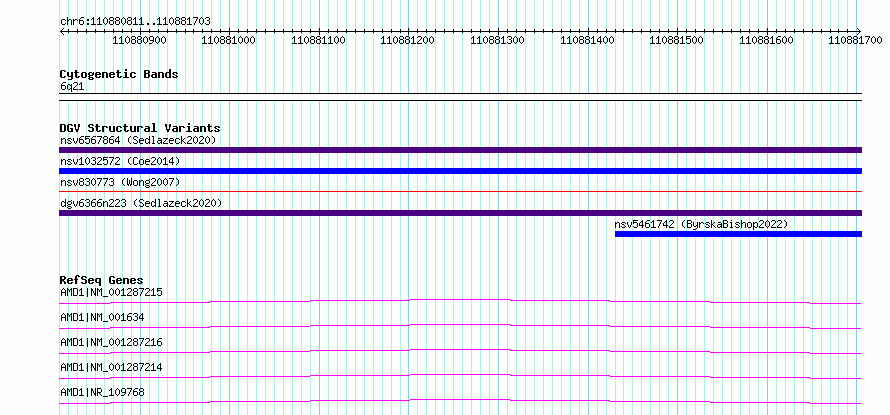This screenshot has height=415, width=890.
Task: Select the blue nsv1032572 variant bar
Action: pos(460,171)
